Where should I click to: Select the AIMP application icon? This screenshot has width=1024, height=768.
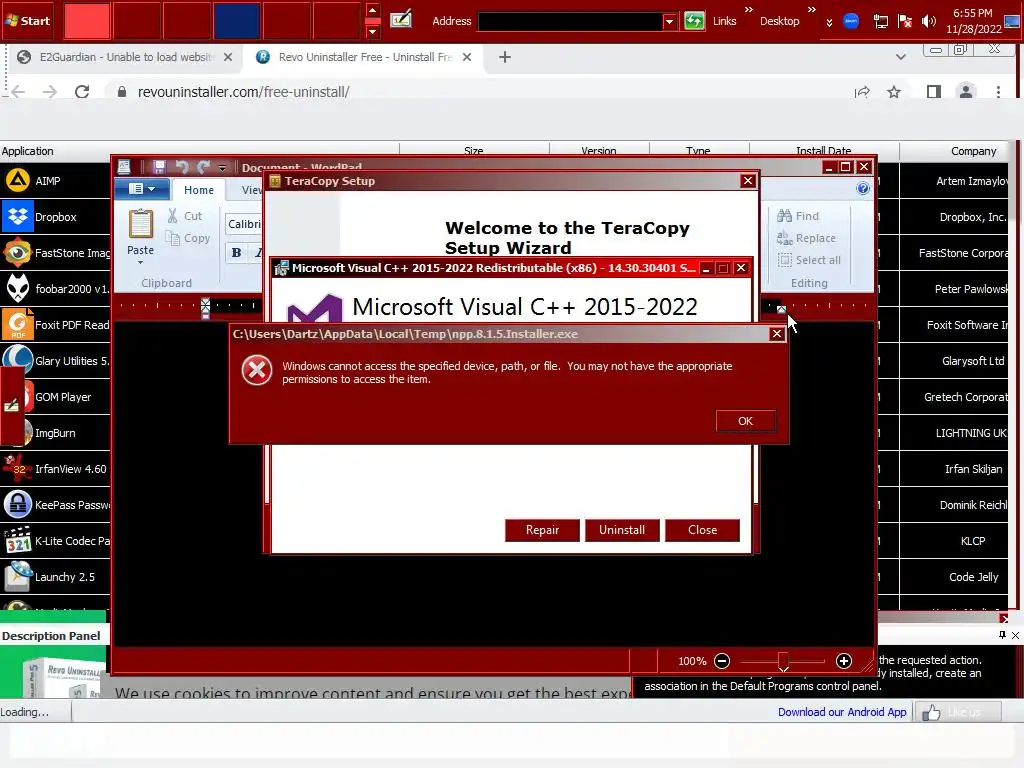coord(18,180)
